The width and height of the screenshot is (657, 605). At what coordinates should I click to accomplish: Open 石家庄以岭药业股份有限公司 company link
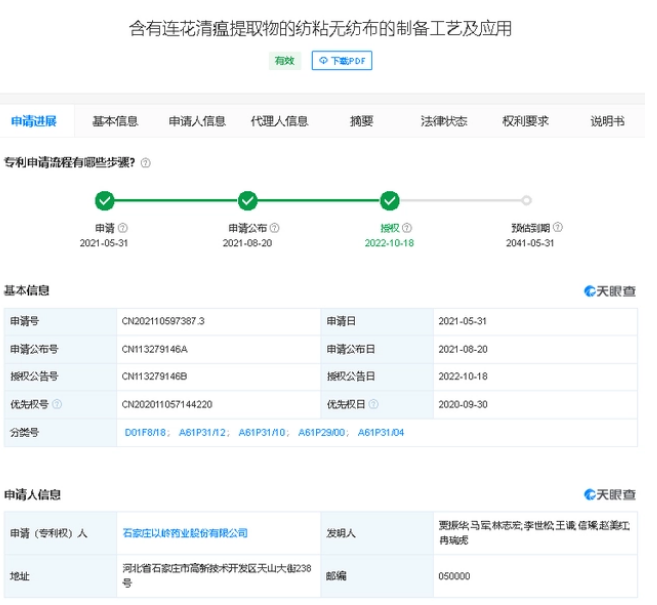coord(184,533)
